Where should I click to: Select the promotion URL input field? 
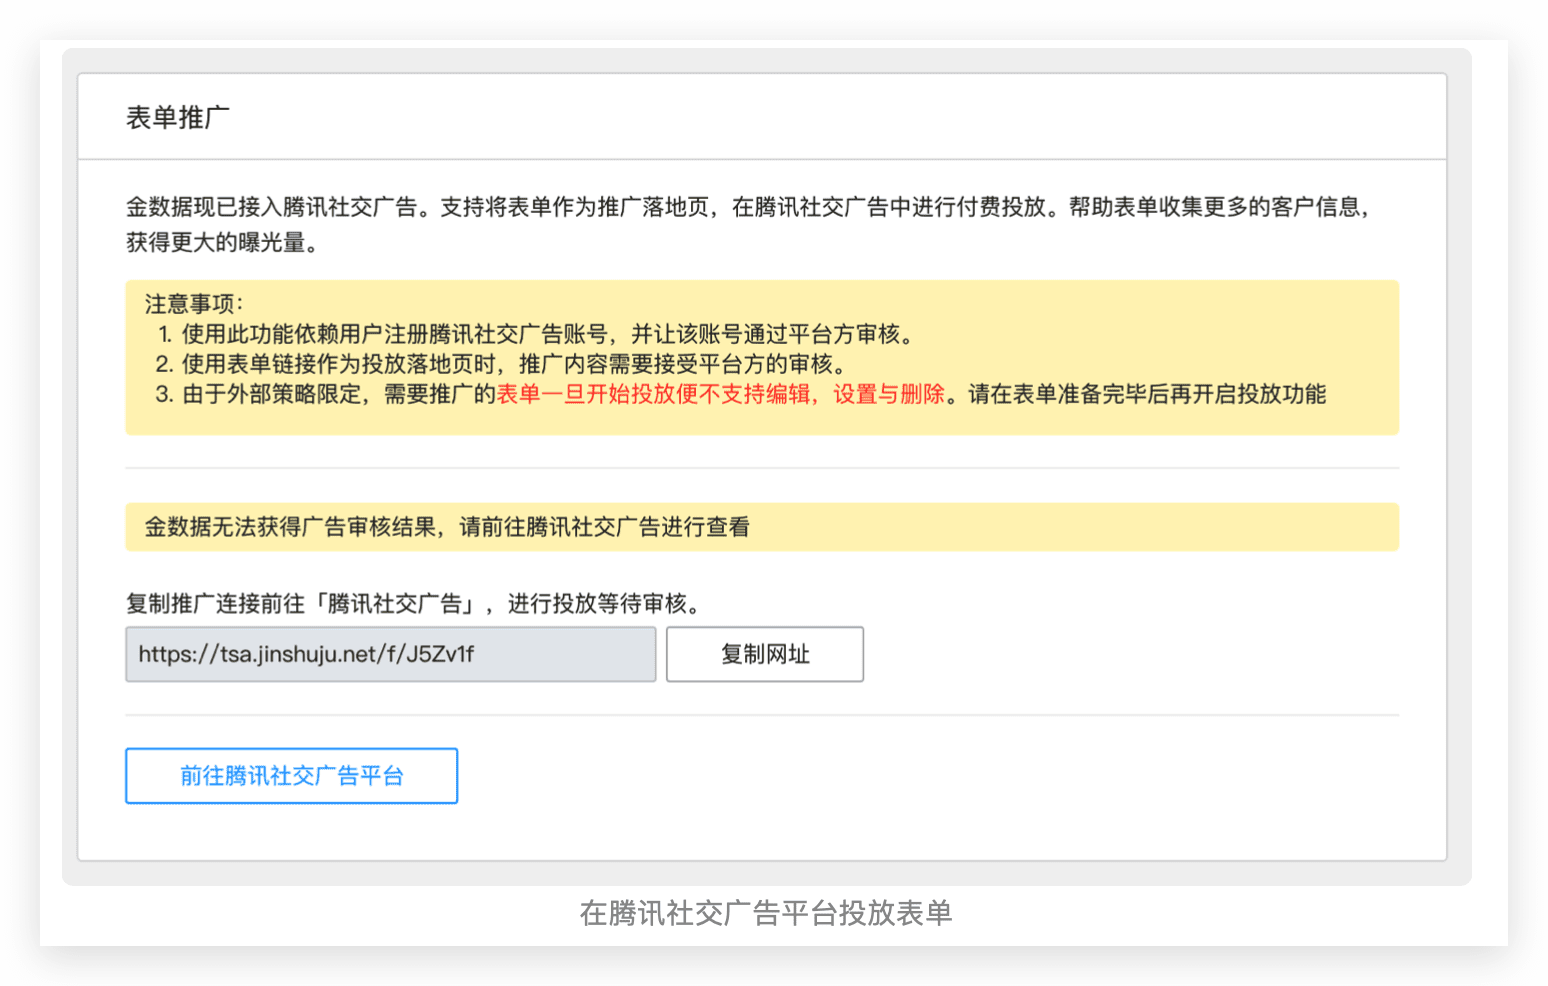pos(391,654)
